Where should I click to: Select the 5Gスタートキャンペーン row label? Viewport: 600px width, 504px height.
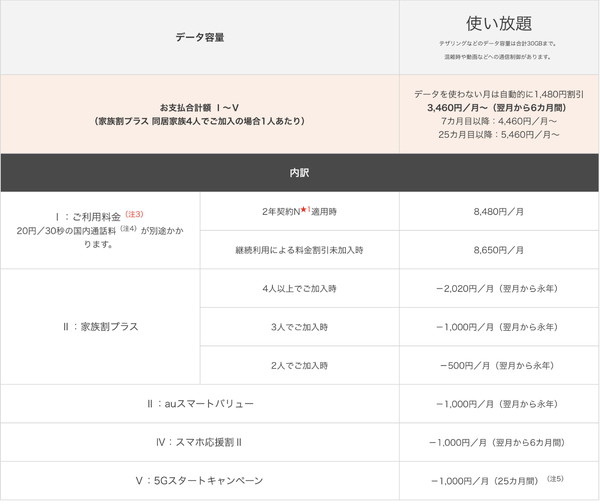[x=199, y=481]
